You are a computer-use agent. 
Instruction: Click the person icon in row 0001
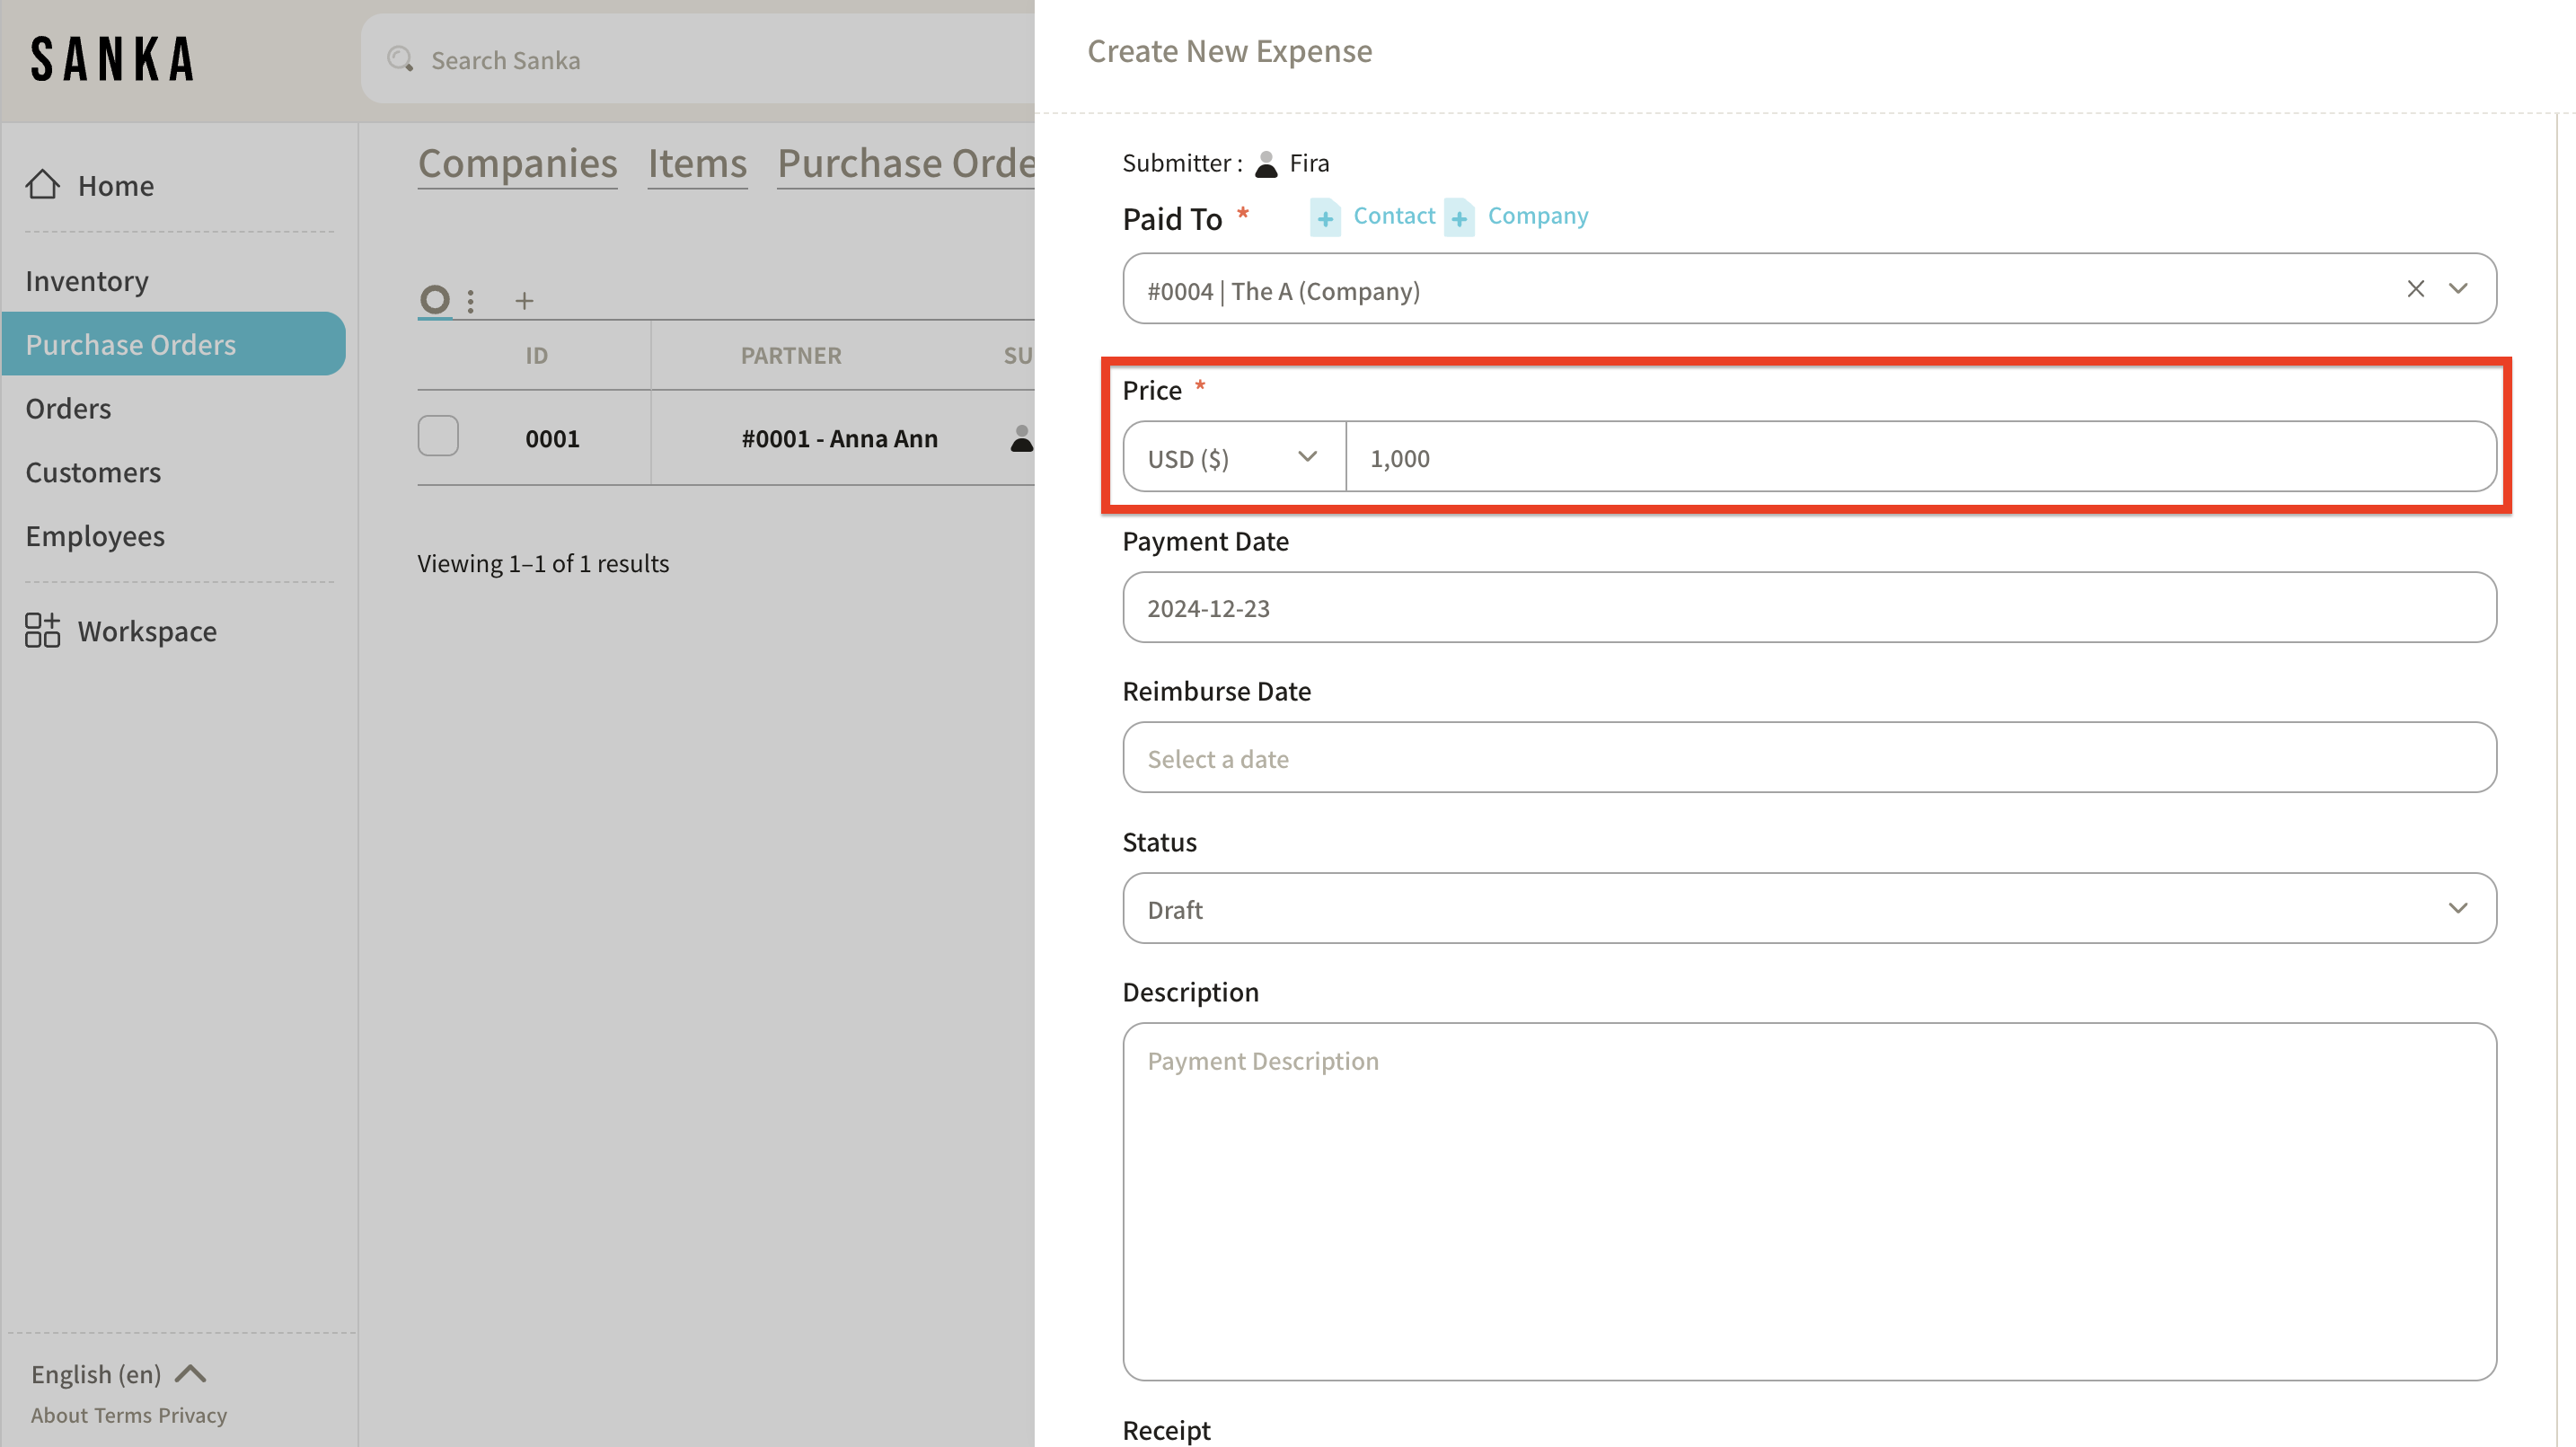1021,438
